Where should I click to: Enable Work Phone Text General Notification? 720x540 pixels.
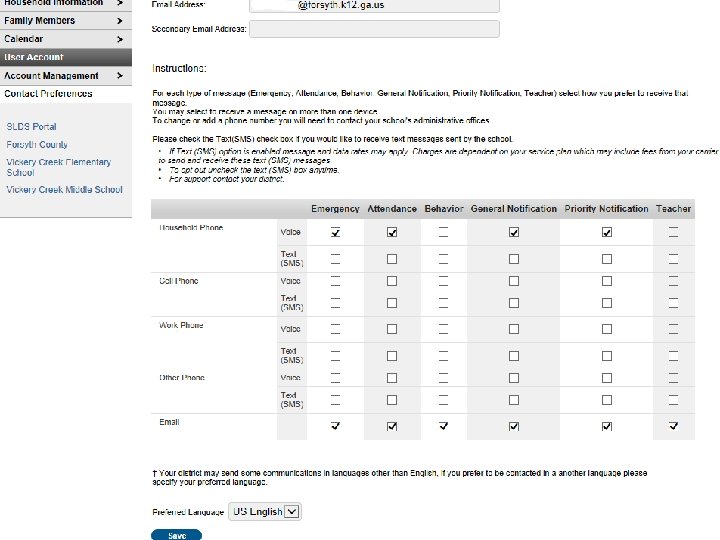(x=514, y=356)
